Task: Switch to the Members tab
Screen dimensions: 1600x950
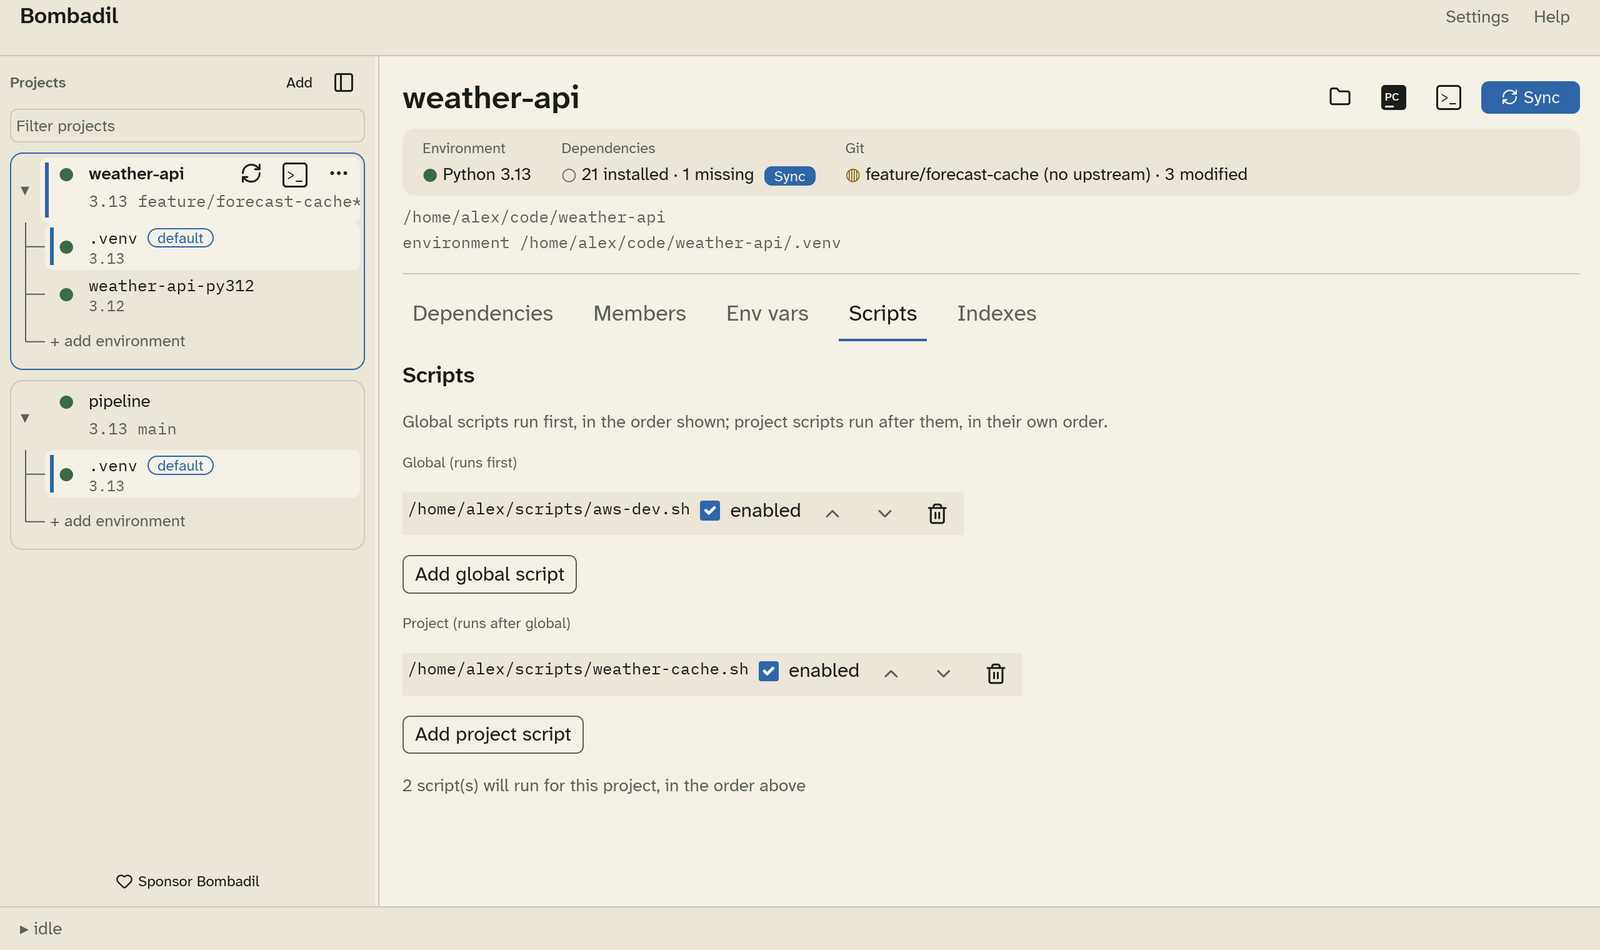Action: pyautogui.click(x=640, y=313)
